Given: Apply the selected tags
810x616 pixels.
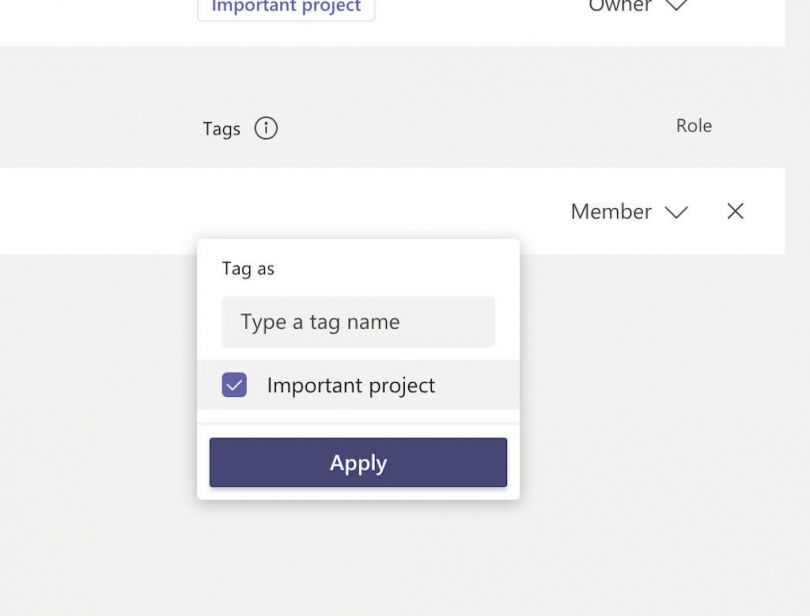Looking at the screenshot, I should [357, 462].
